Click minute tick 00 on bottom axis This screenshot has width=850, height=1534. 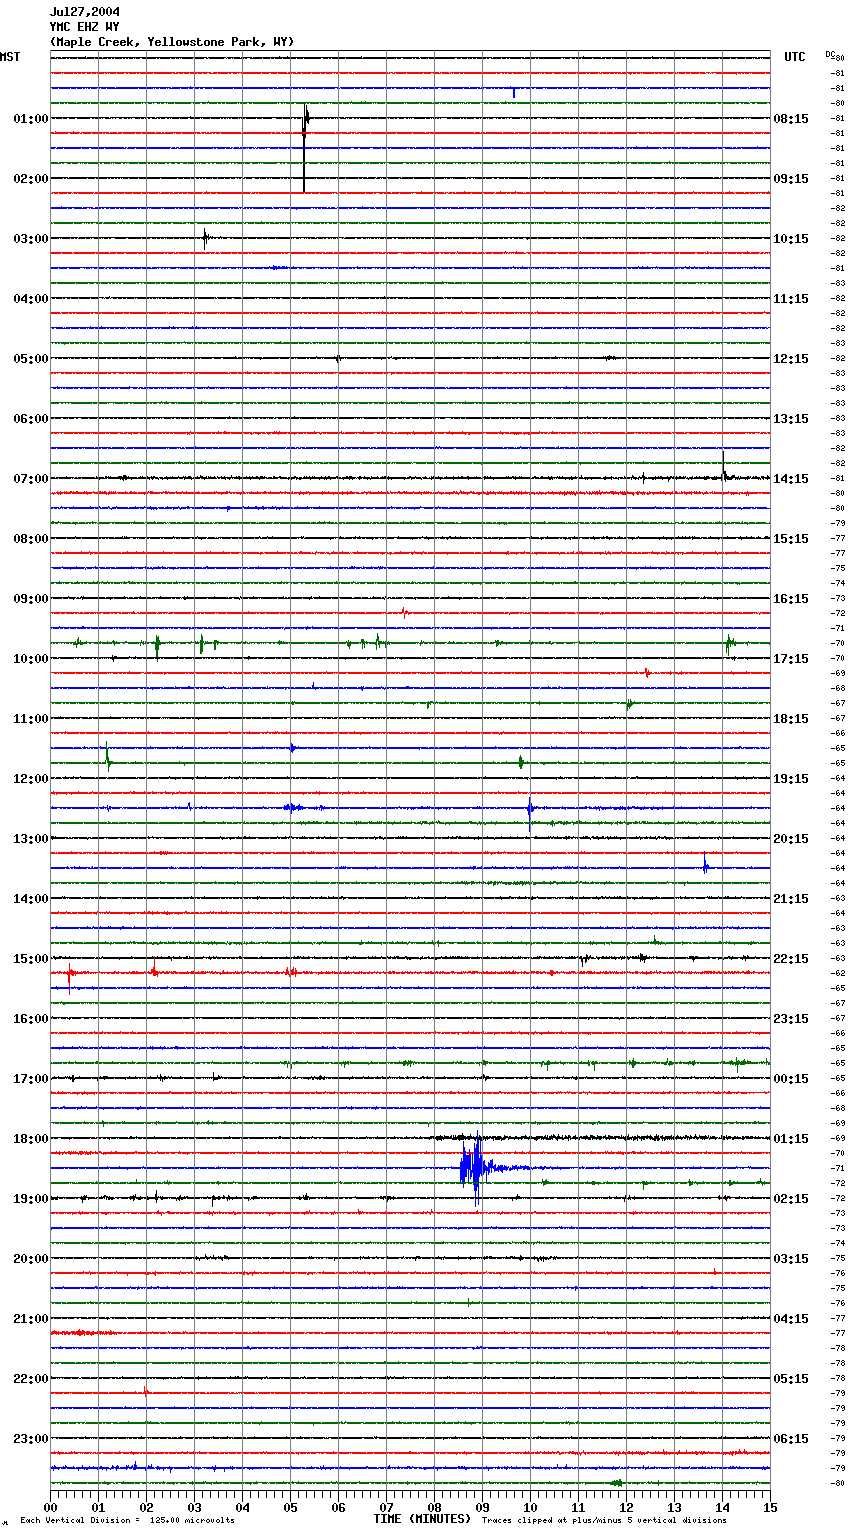(50, 1507)
